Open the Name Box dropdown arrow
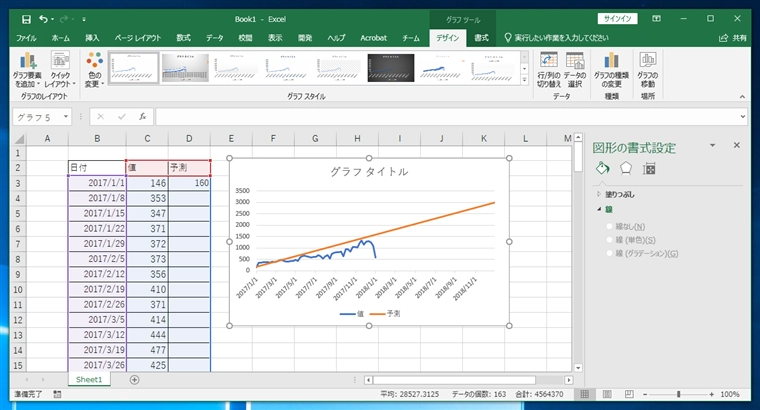The image size is (760, 410). click(x=65, y=117)
